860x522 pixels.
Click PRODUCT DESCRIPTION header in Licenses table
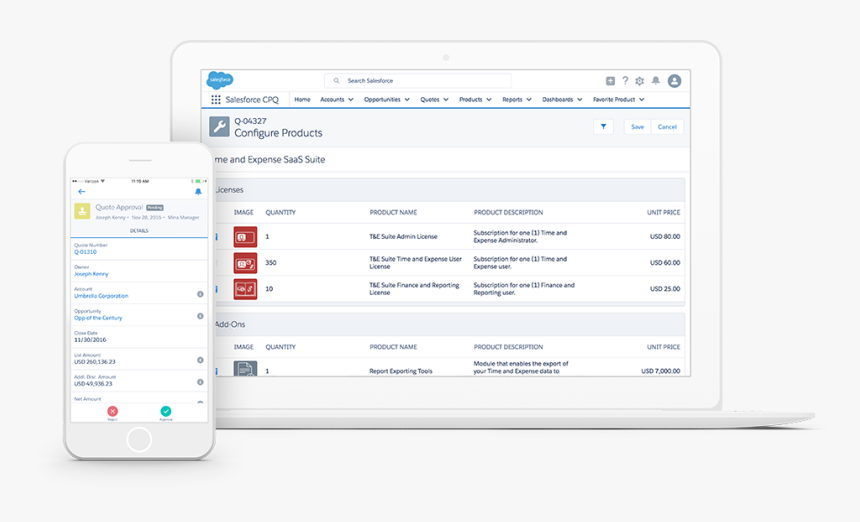pyautogui.click(x=508, y=213)
